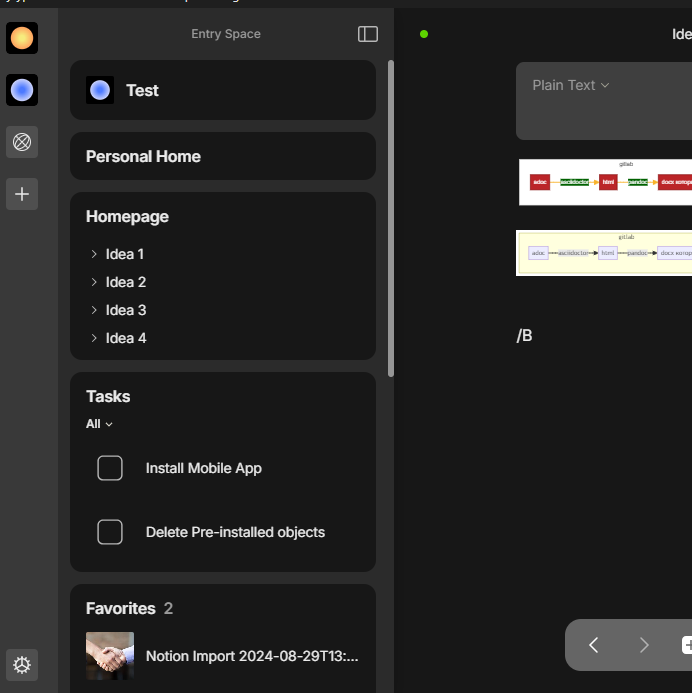Open the gallery globe icon
The width and height of the screenshot is (692, 693).
pos(22,142)
